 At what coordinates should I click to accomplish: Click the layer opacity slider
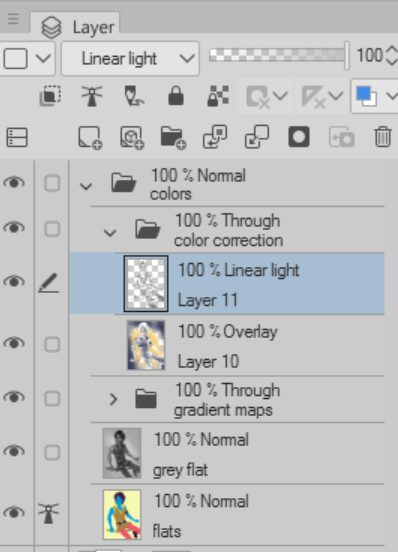pos(279,55)
